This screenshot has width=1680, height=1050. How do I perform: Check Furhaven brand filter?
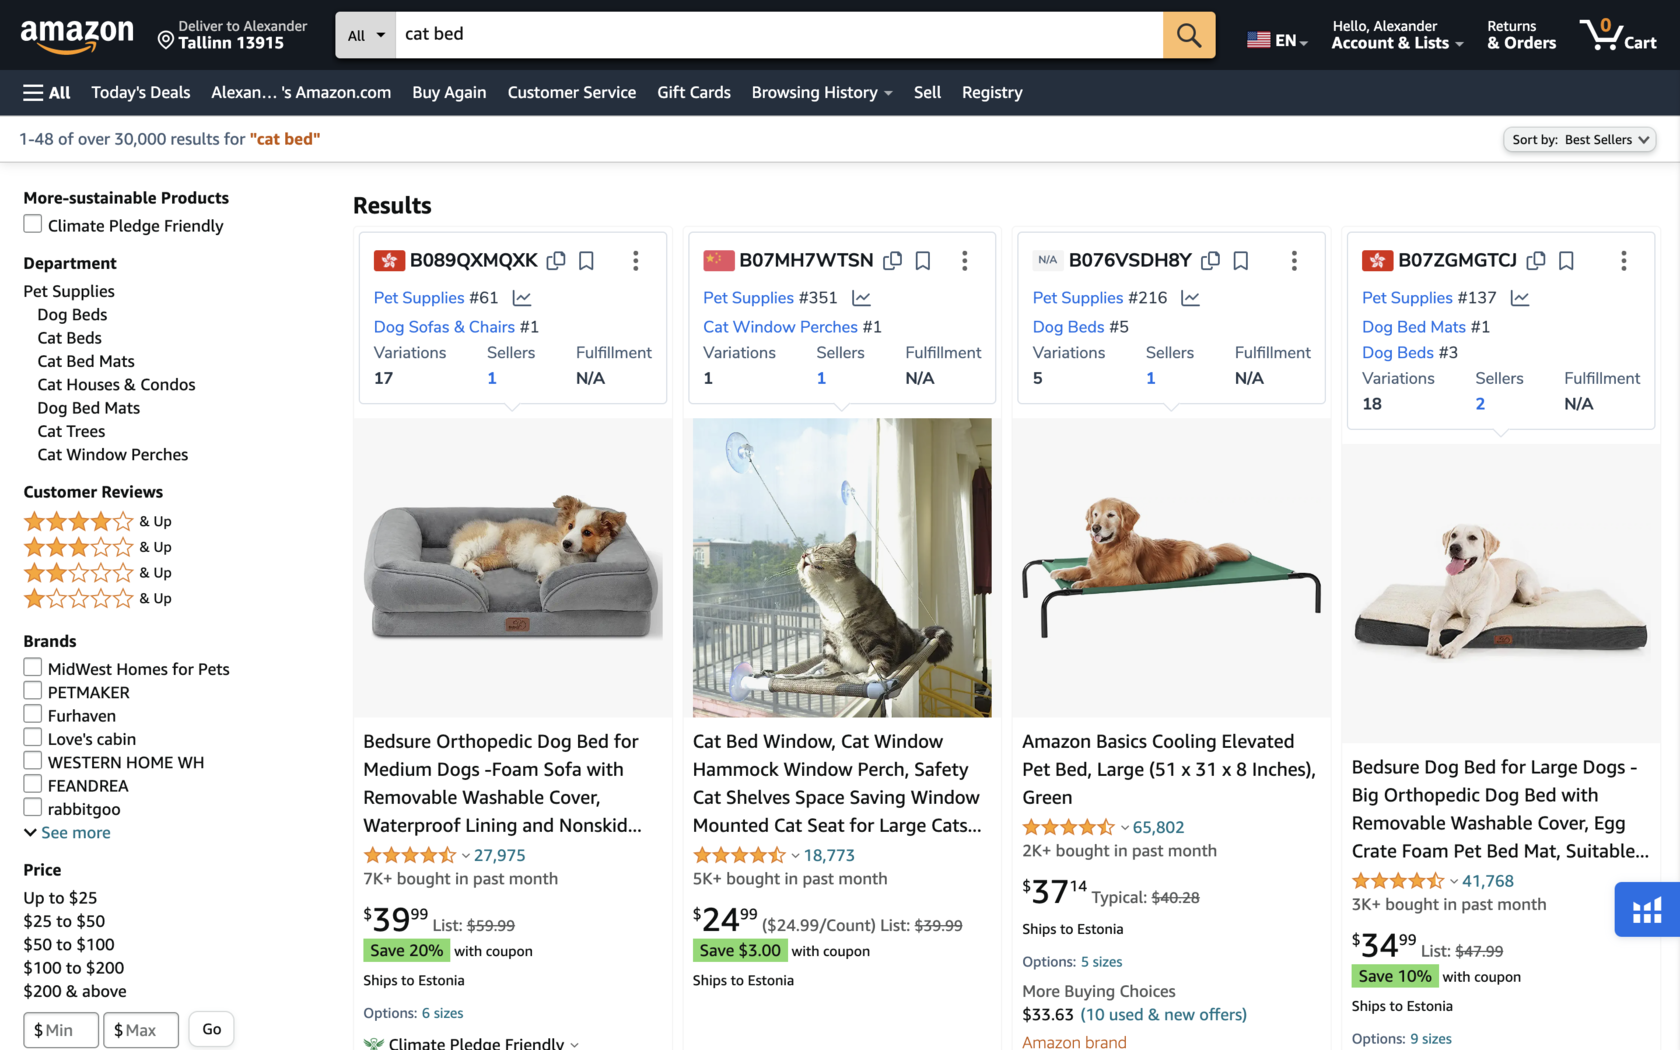pyautogui.click(x=33, y=714)
